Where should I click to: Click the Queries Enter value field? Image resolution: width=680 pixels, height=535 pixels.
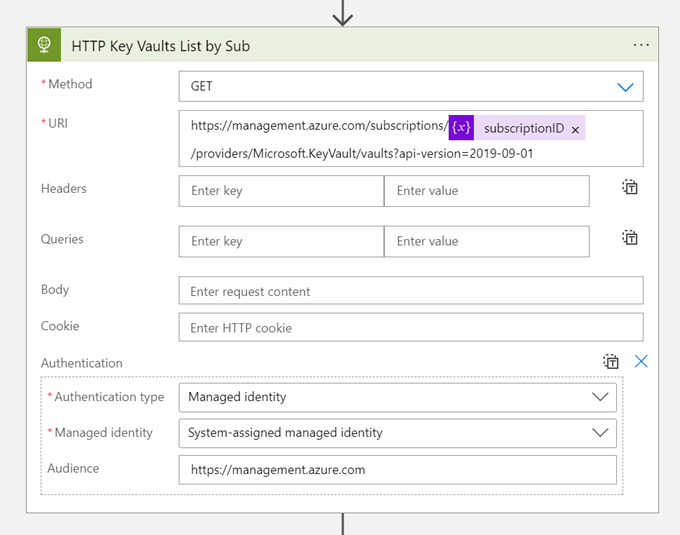487,241
